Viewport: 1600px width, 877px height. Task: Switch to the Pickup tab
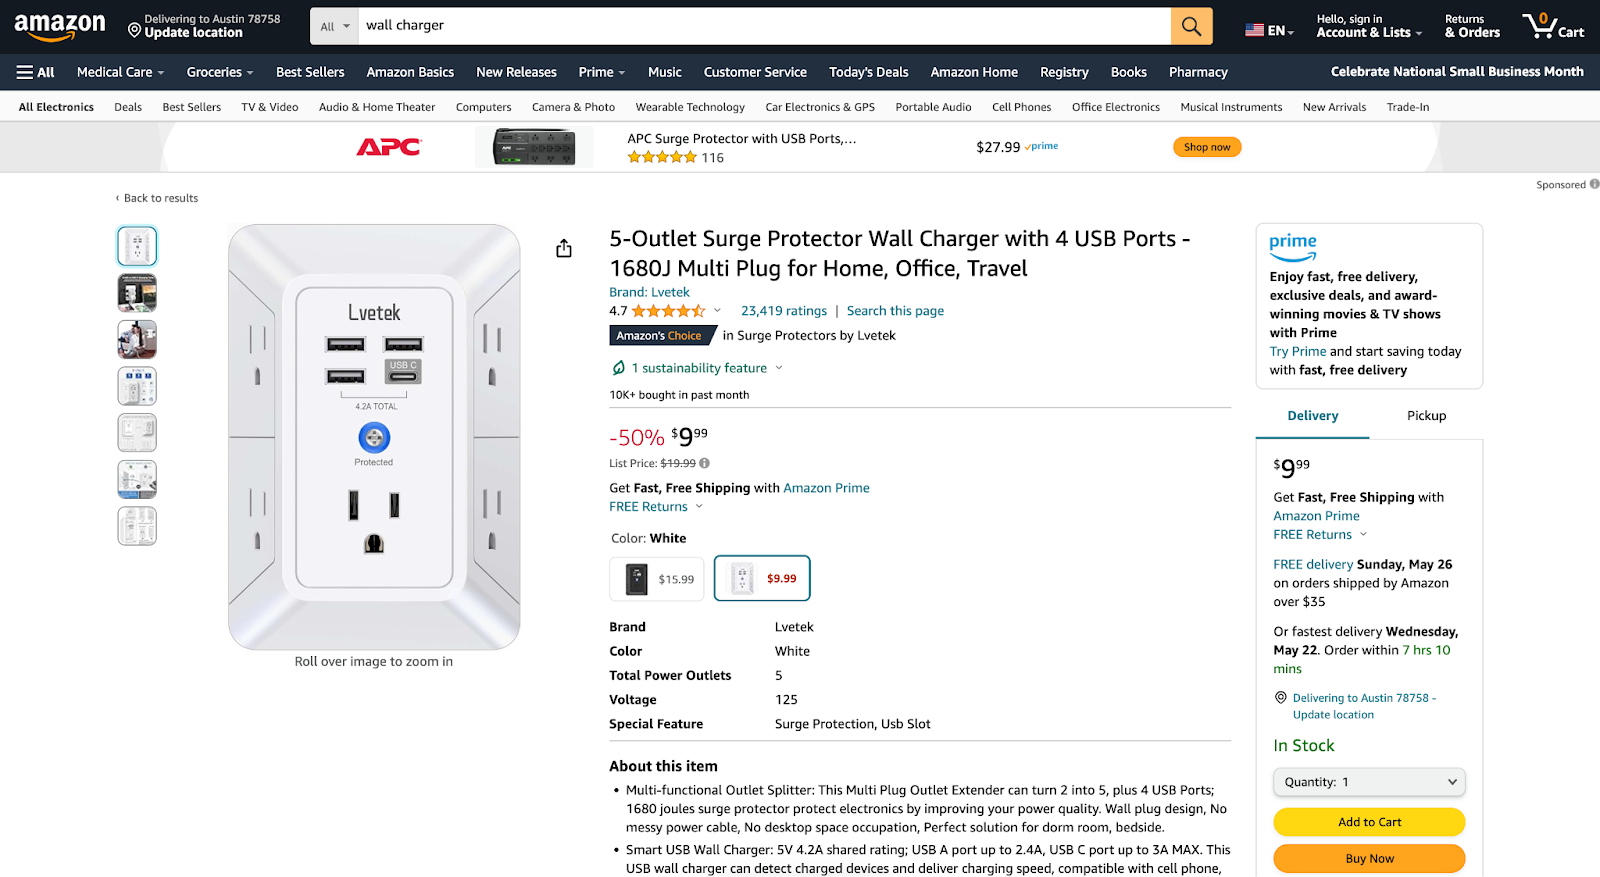[x=1425, y=415]
